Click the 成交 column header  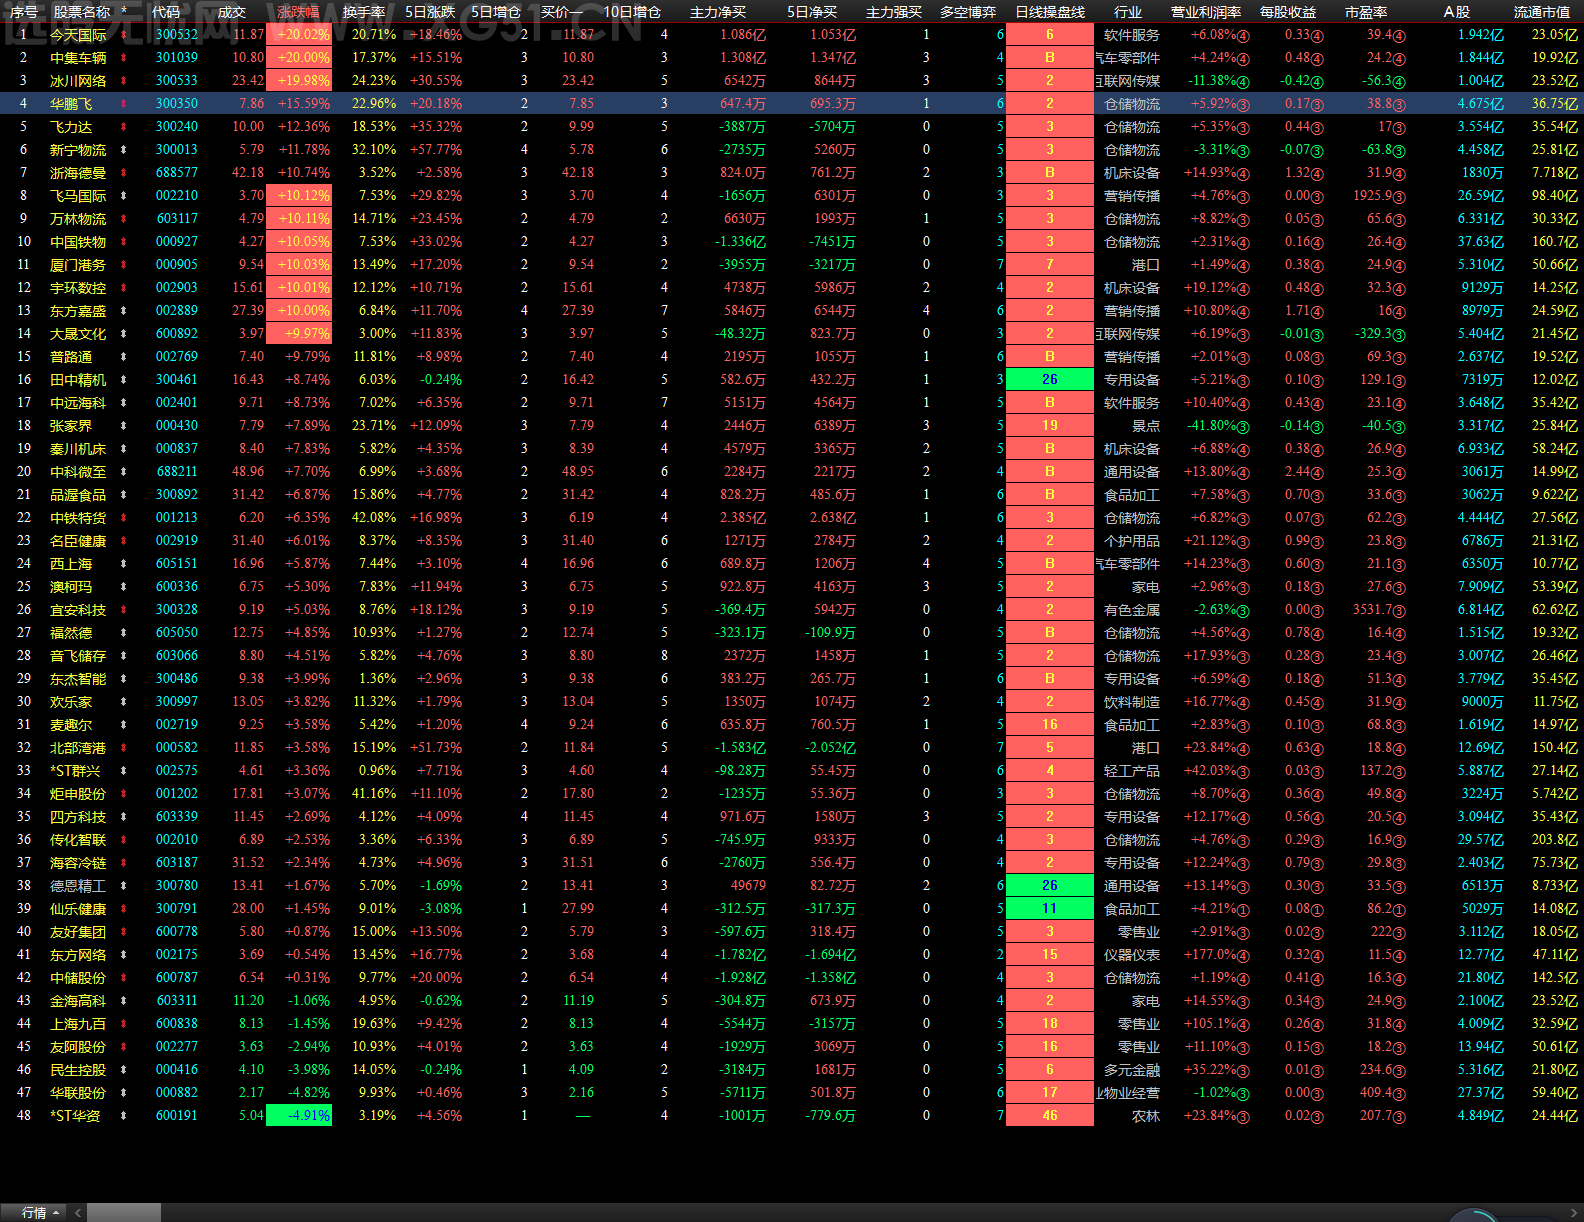232,12
